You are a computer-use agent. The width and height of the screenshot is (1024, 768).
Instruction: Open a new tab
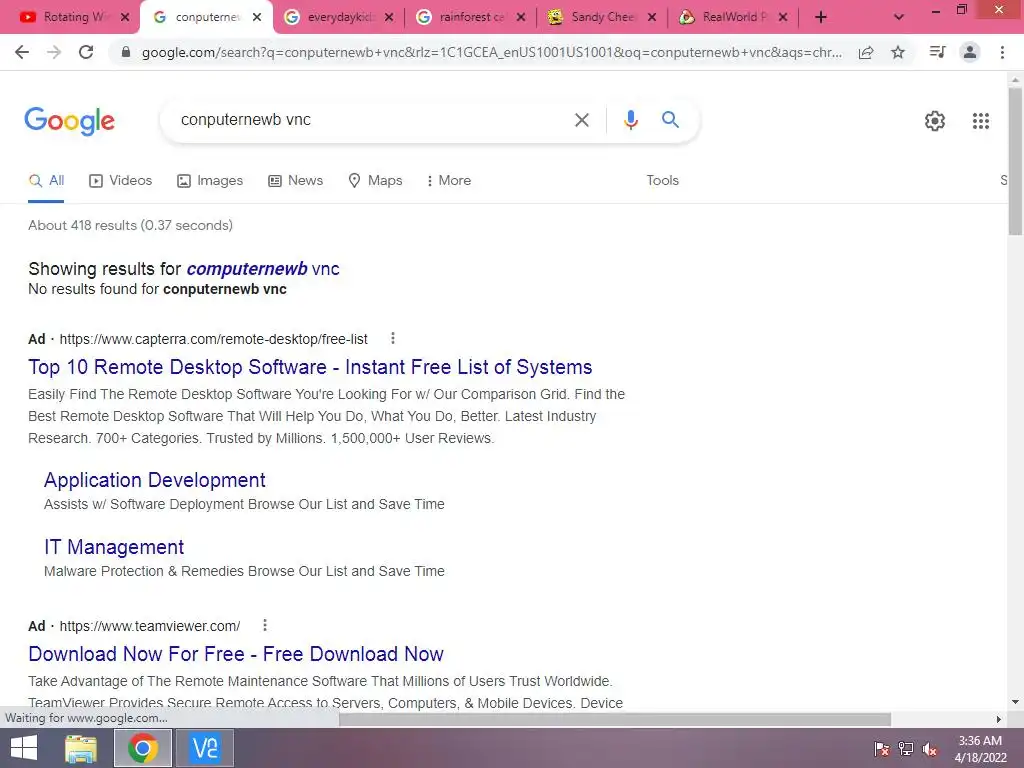(821, 18)
